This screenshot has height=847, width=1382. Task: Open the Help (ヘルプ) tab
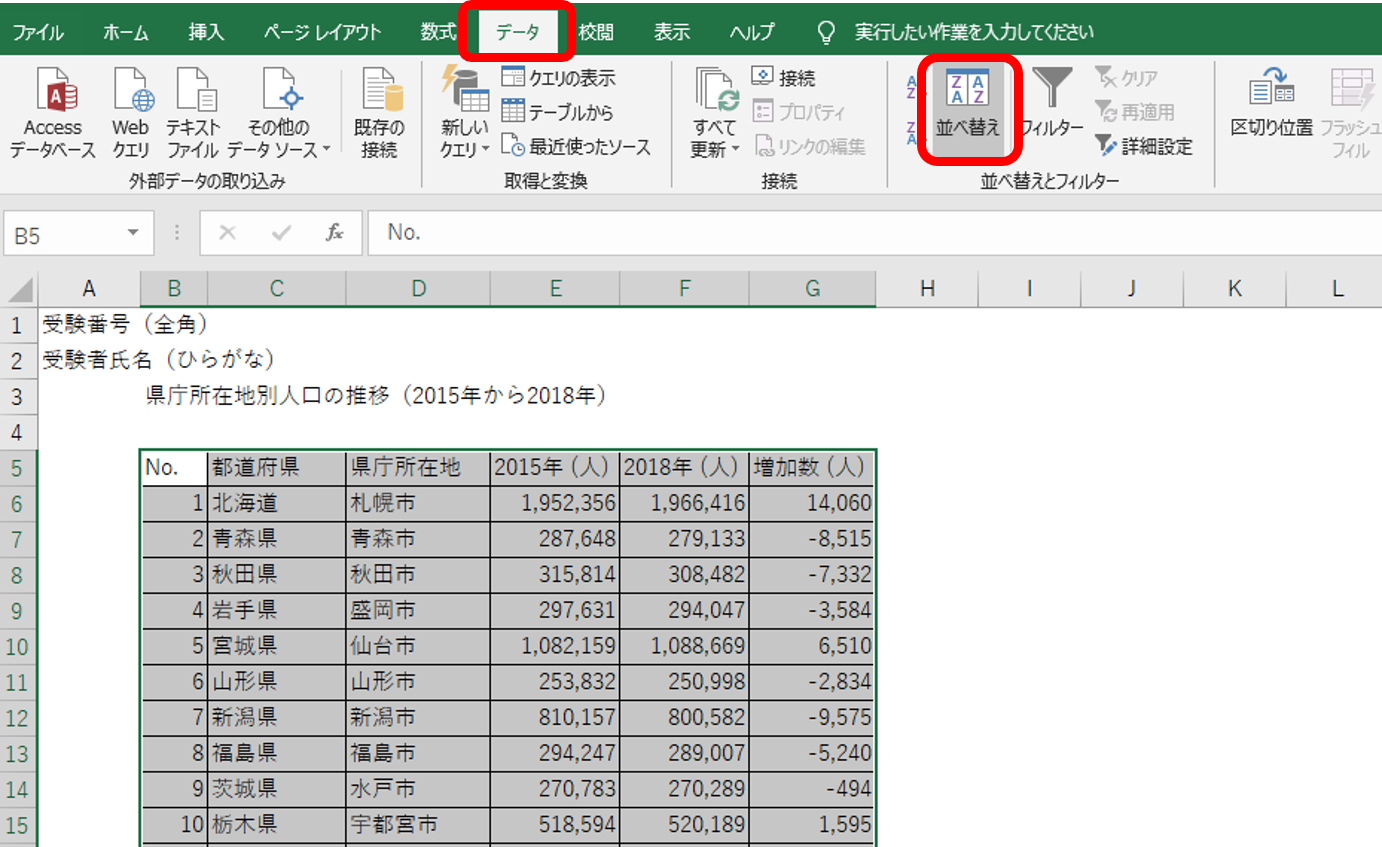[752, 32]
